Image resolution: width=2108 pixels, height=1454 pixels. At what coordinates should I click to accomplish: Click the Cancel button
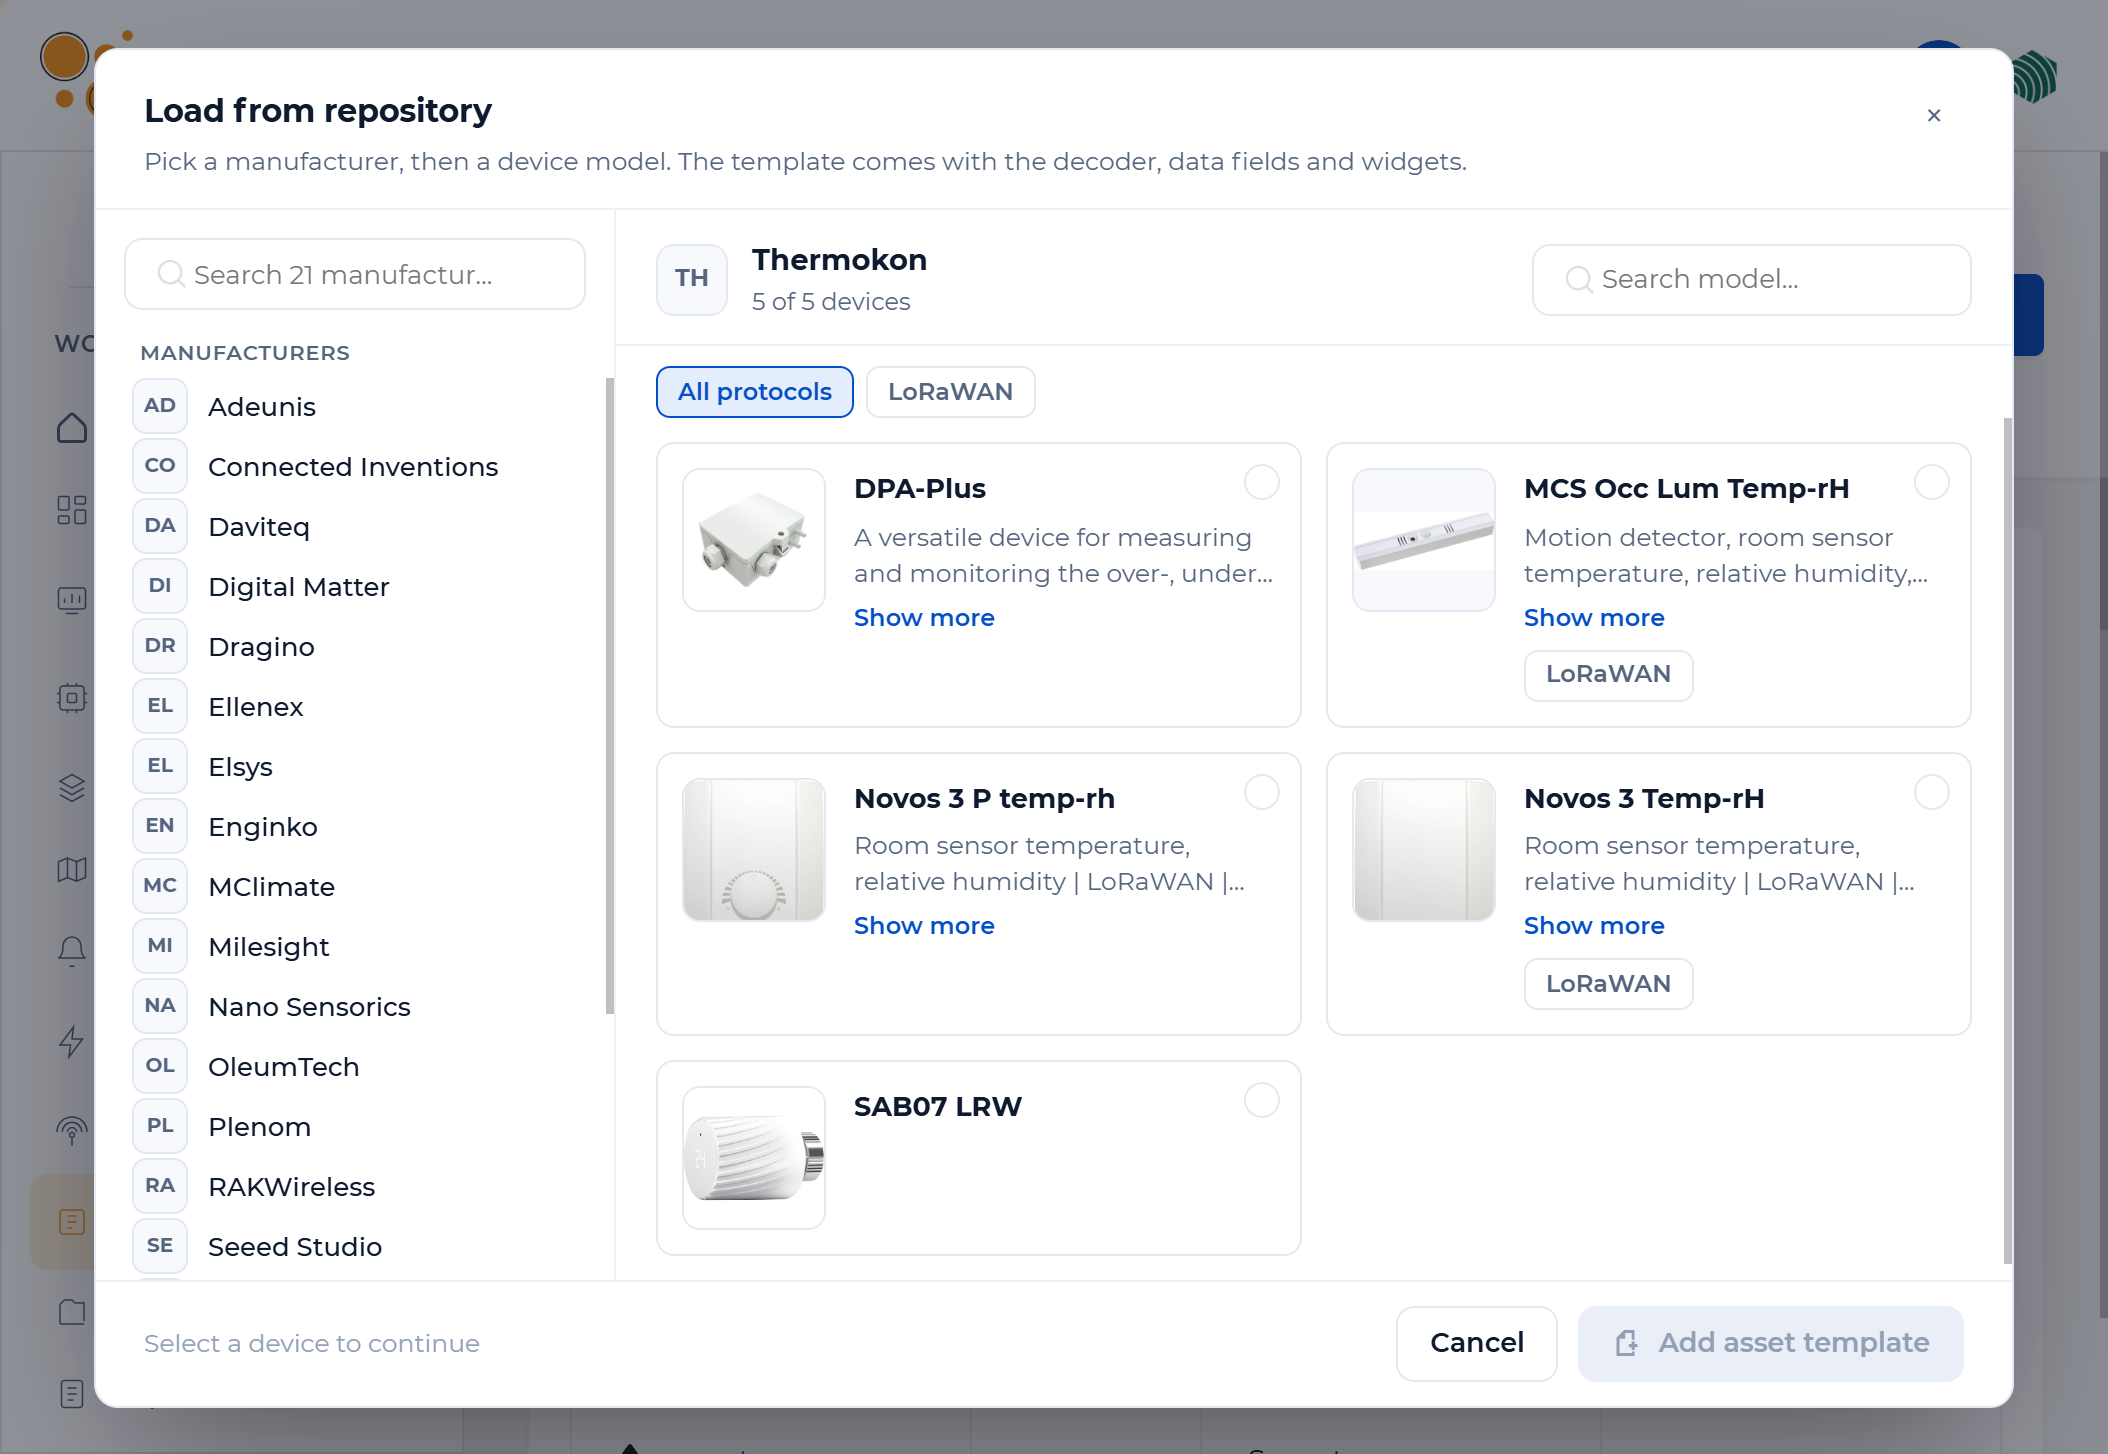coord(1477,1343)
